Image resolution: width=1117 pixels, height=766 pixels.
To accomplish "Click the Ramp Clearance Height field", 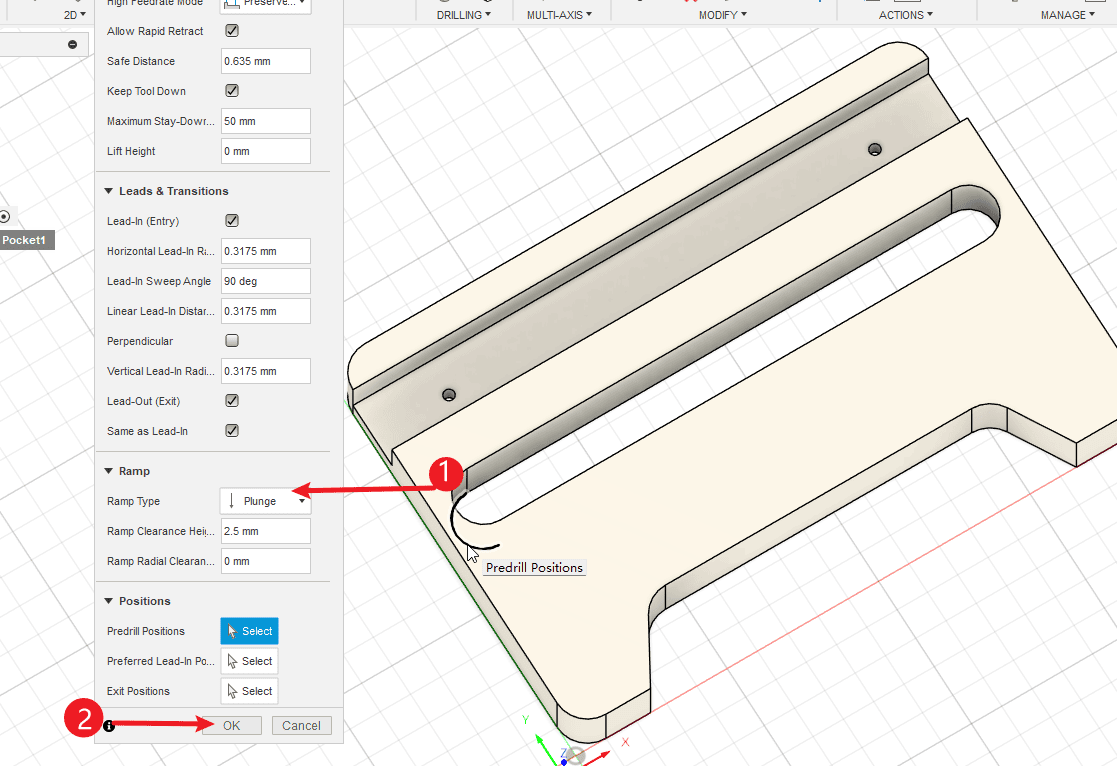I will pyautogui.click(x=265, y=531).
